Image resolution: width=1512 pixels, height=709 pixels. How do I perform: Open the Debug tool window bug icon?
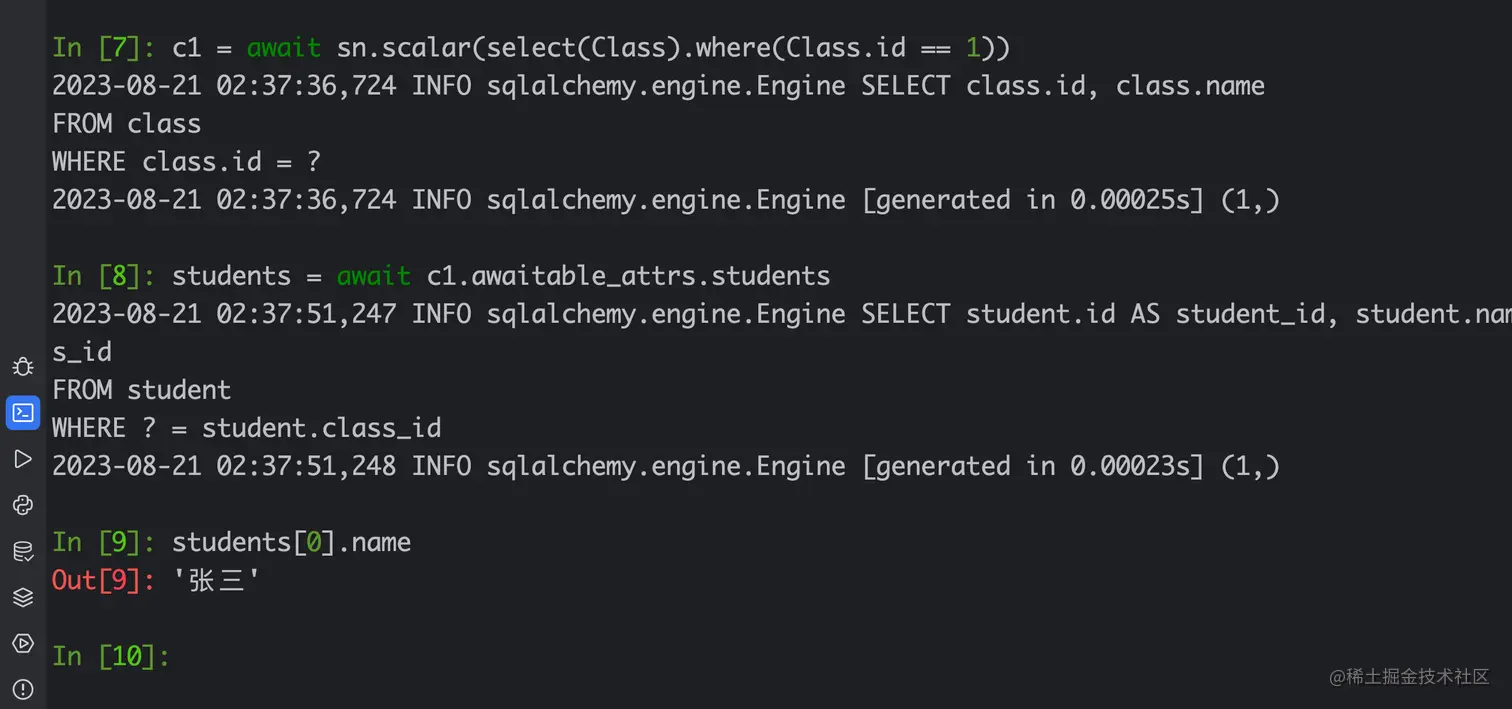click(x=23, y=367)
